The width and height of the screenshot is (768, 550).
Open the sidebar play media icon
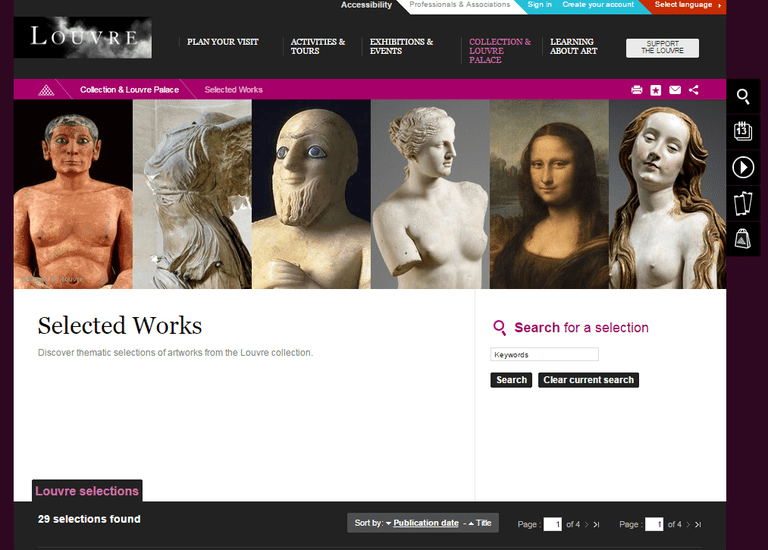(x=743, y=167)
